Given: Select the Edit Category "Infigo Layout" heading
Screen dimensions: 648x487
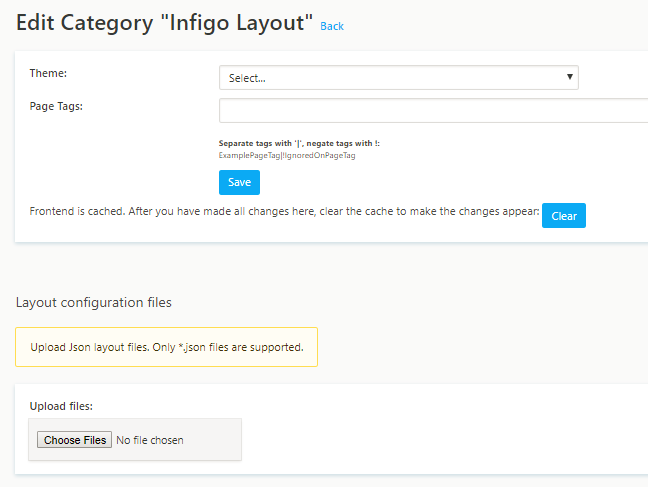Looking at the screenshot, I should click(164, 23).
